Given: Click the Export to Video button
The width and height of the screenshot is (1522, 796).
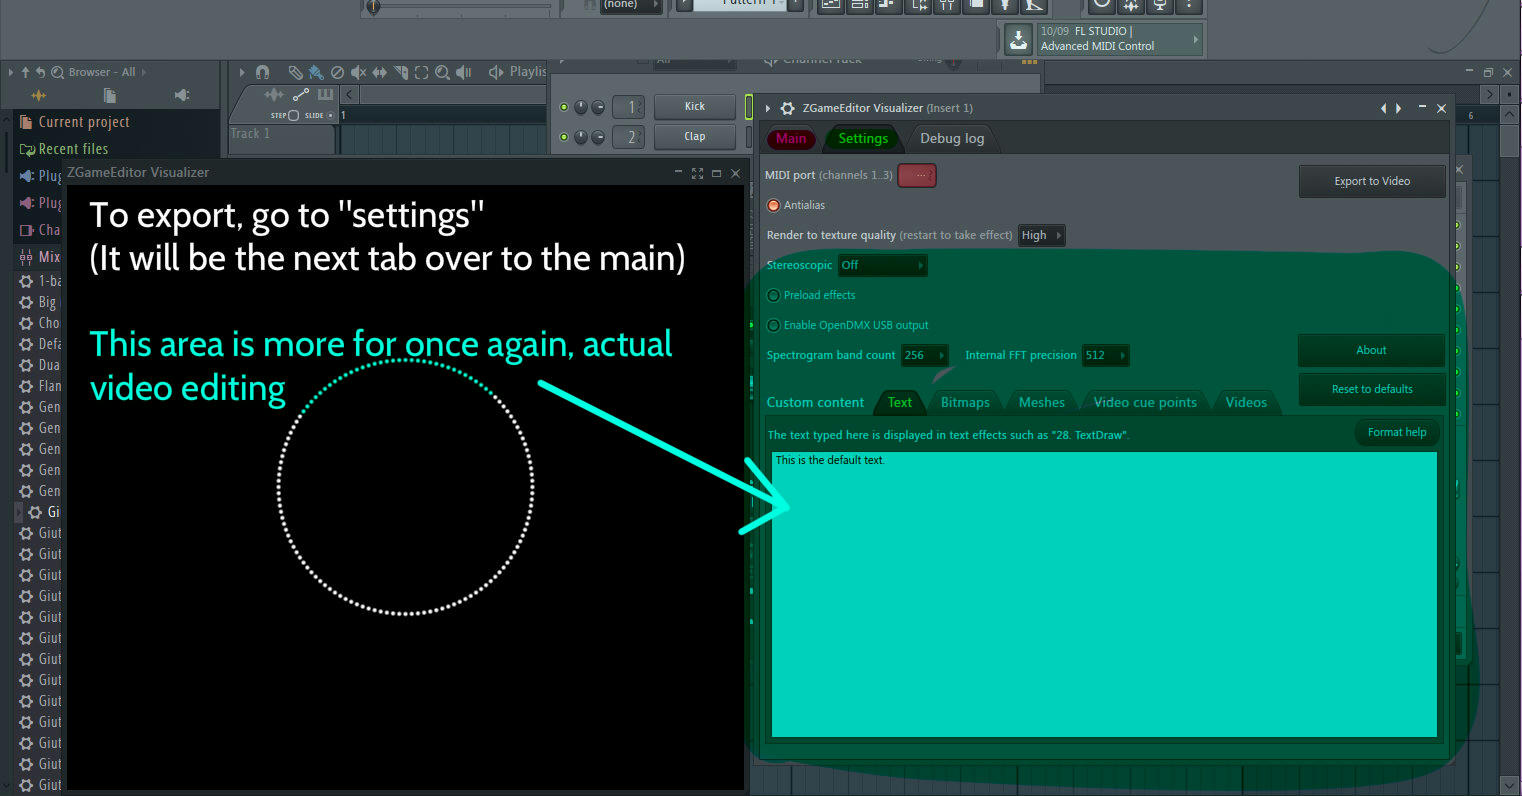Looking at the screenshot, I should (x=1371, y=181).
